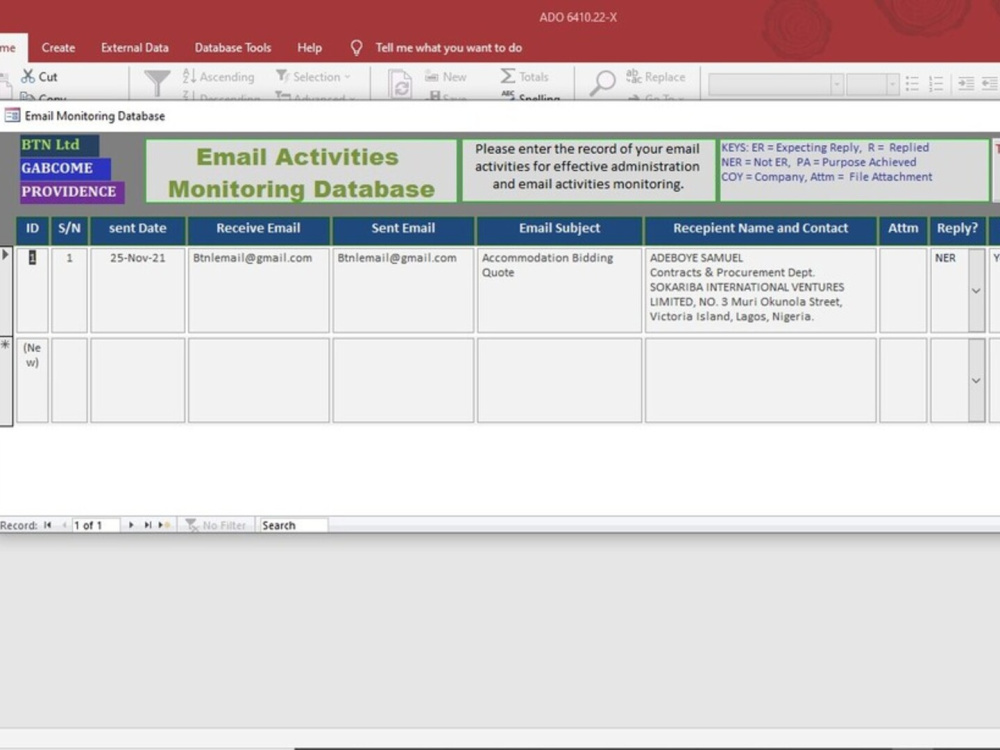Click the No Filter indicator
Viewport: 1000px width, 750px height.
(x=216, y=526)
